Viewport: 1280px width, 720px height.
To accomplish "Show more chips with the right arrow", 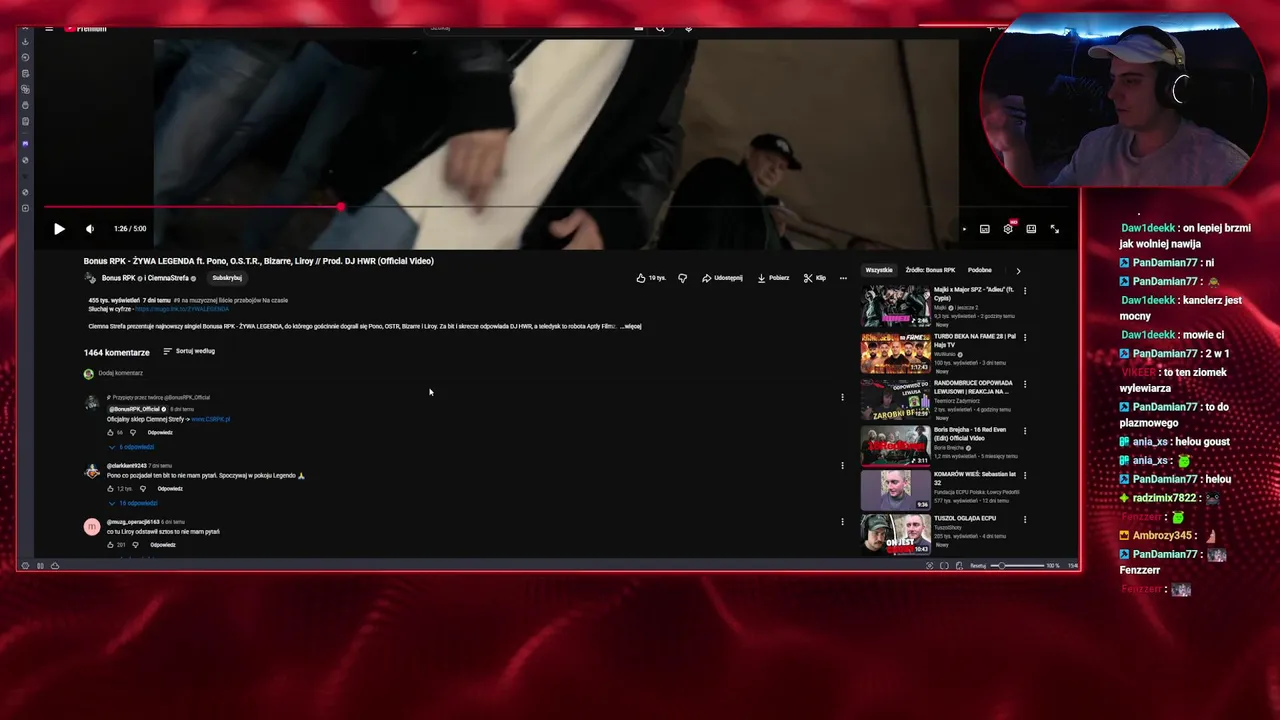I will (1018, 270).
